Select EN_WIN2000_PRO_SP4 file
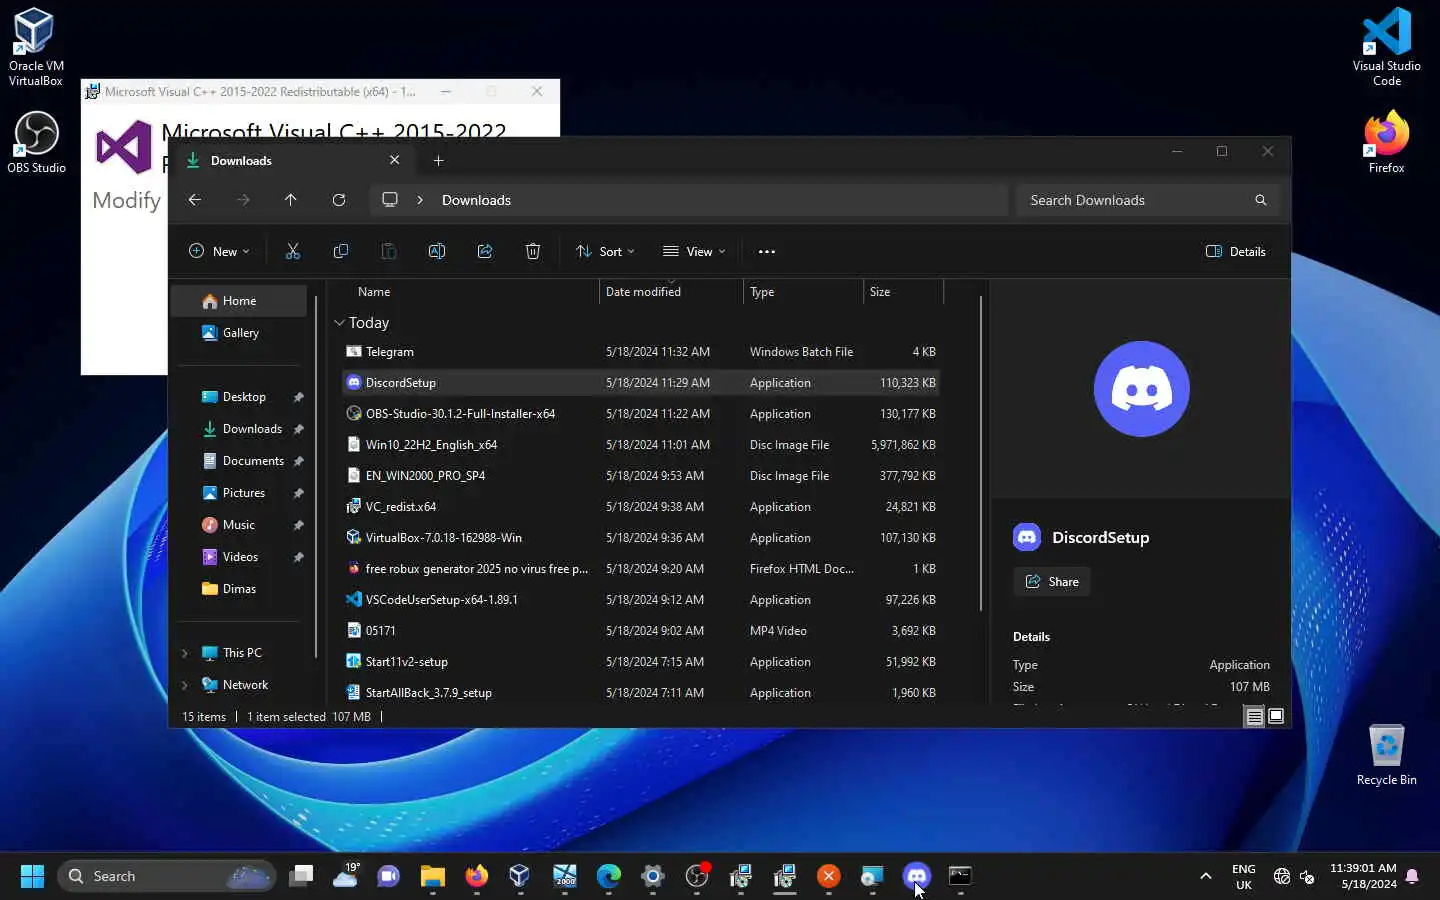The width and height of the screenshot is (1440, 900). pyautogui.click(x=640, y=476)
